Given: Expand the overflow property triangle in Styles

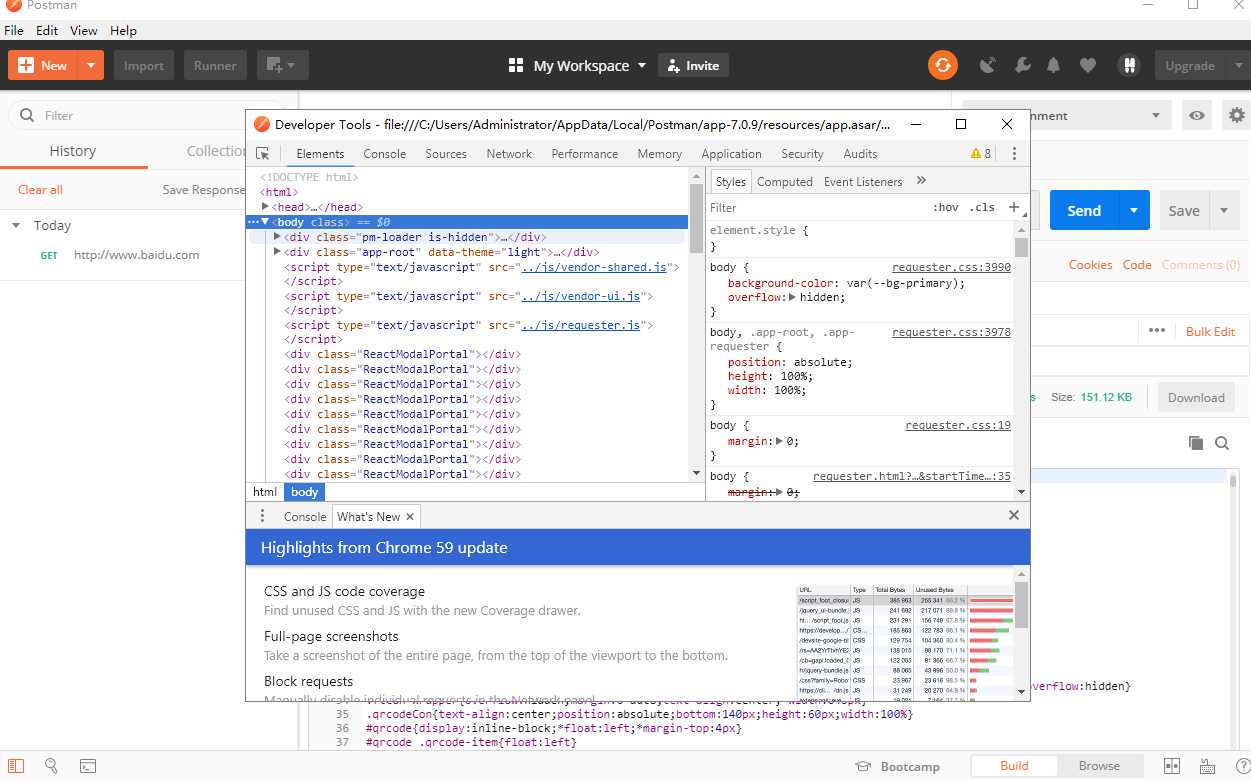Looking at the screenshot, I should click(x=792, y=298).
